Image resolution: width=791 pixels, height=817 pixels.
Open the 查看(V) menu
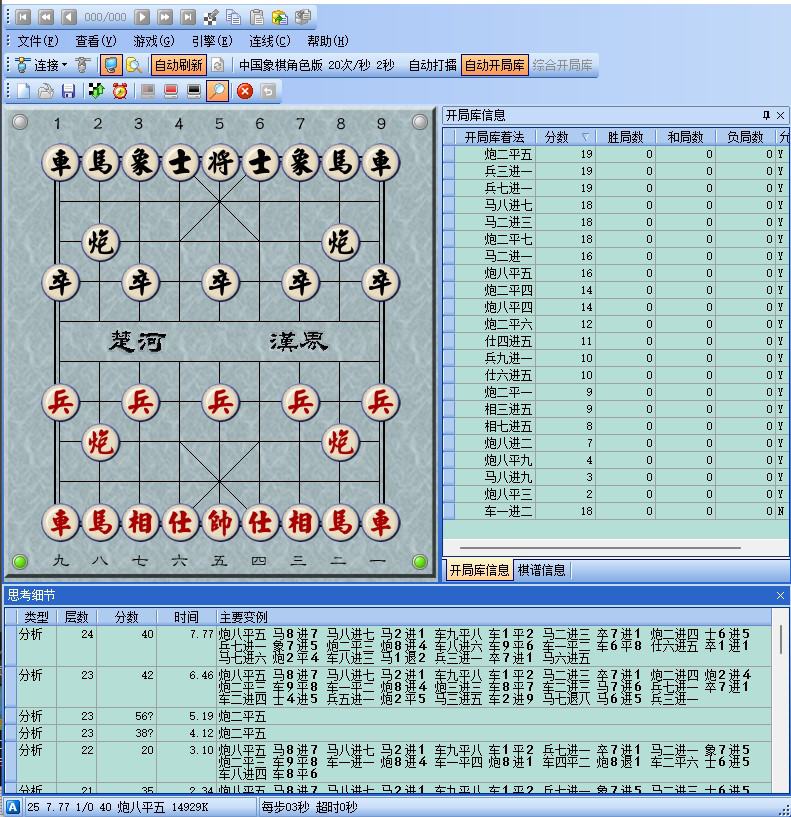(x=96, y=41)
